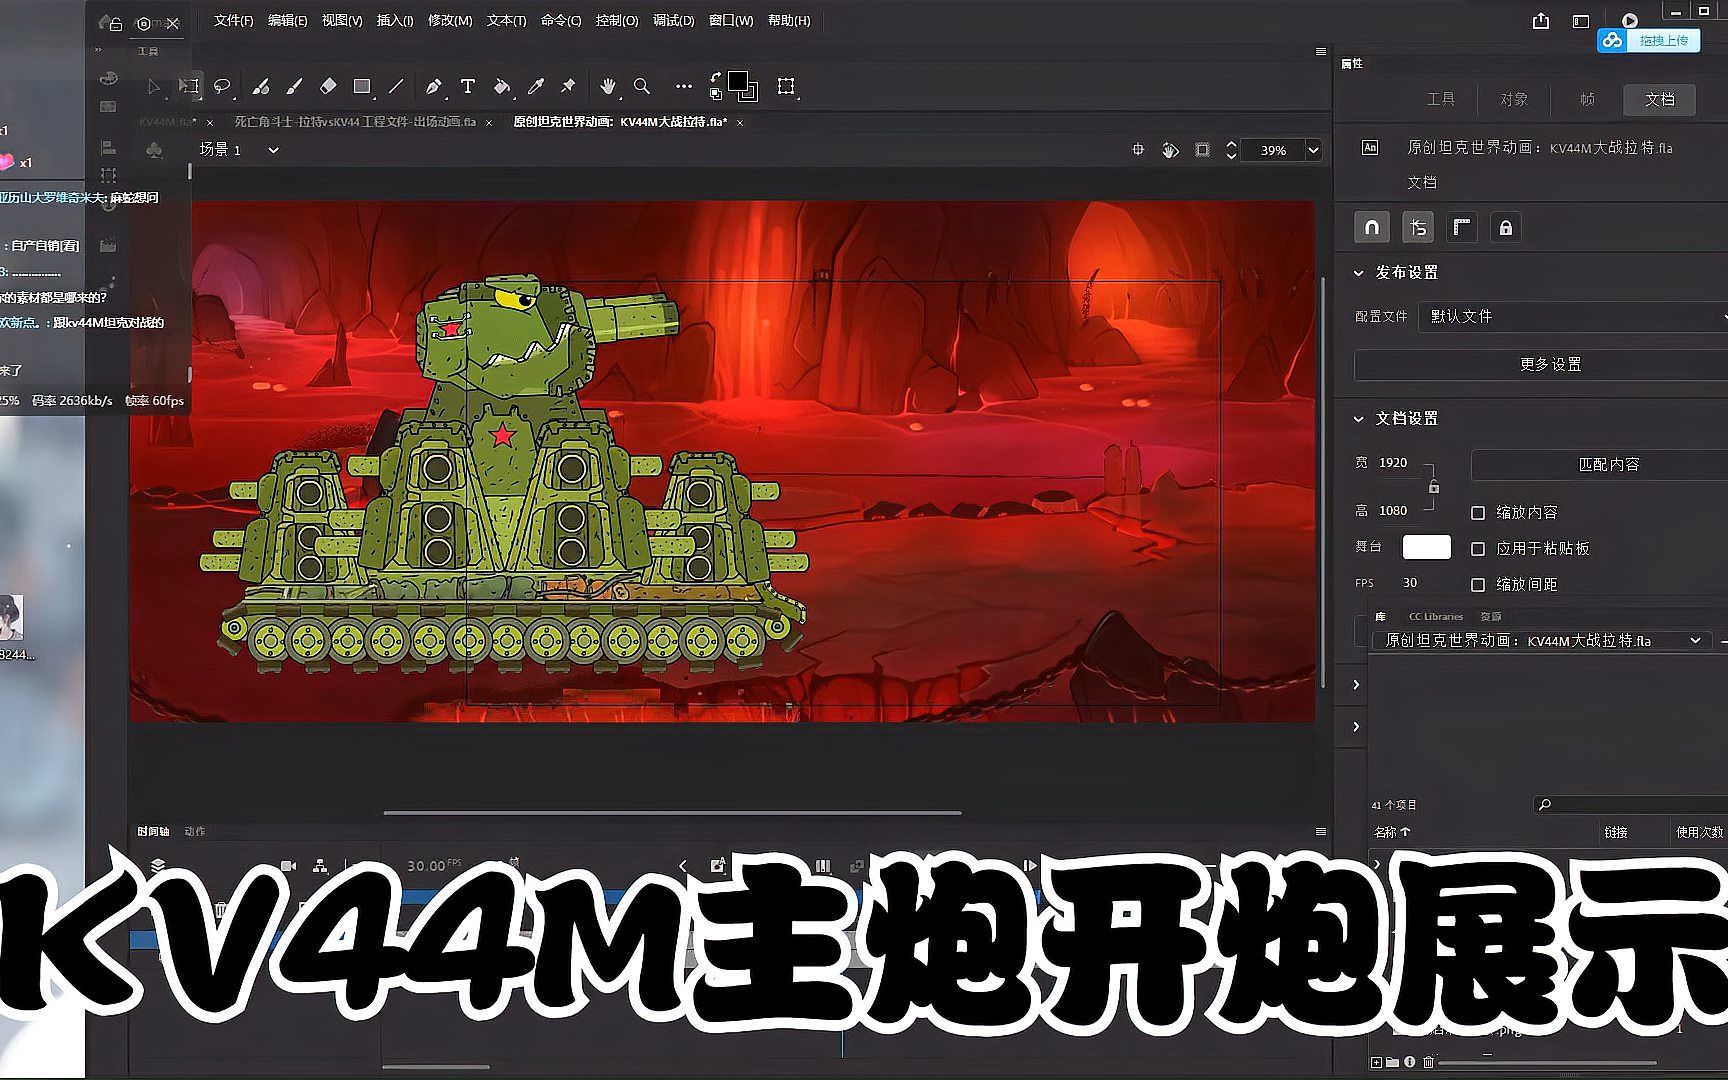The image size is (1728, 1080).
Task: Select the Asset Warp pin tool
Action: pos(568,86)
